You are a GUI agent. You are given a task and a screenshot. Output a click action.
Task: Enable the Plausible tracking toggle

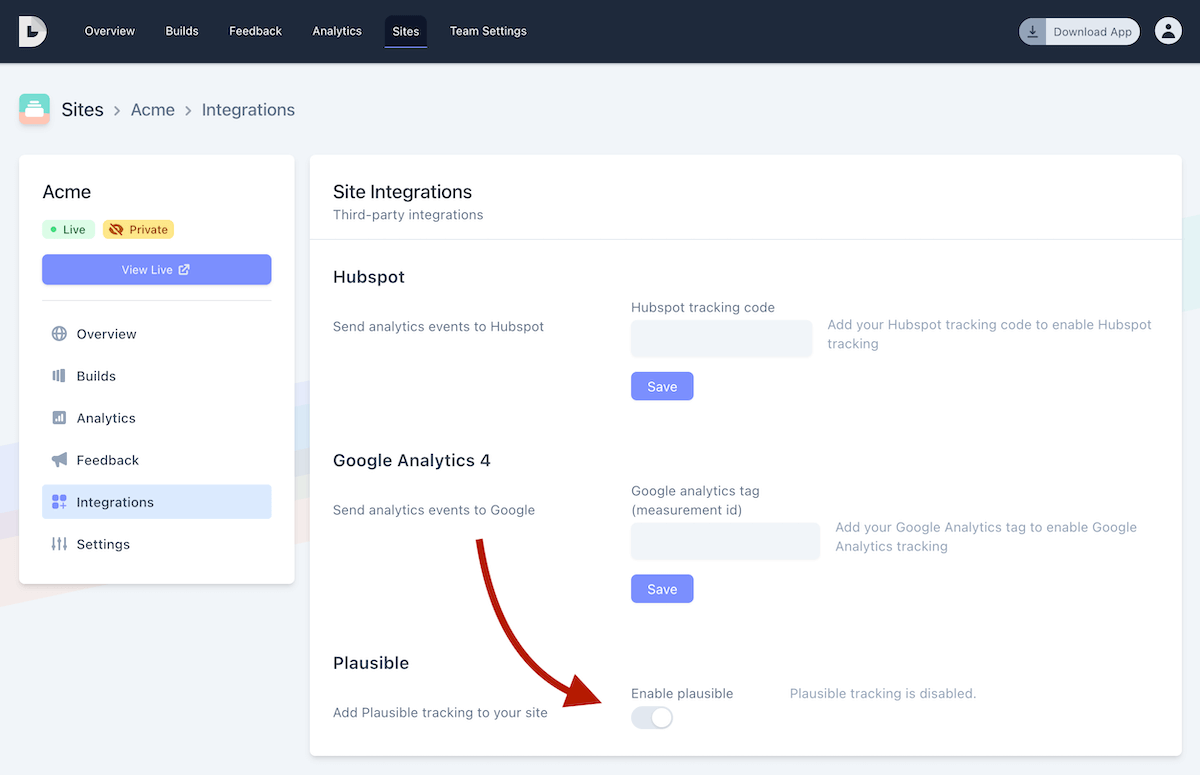tap(651, 717)
